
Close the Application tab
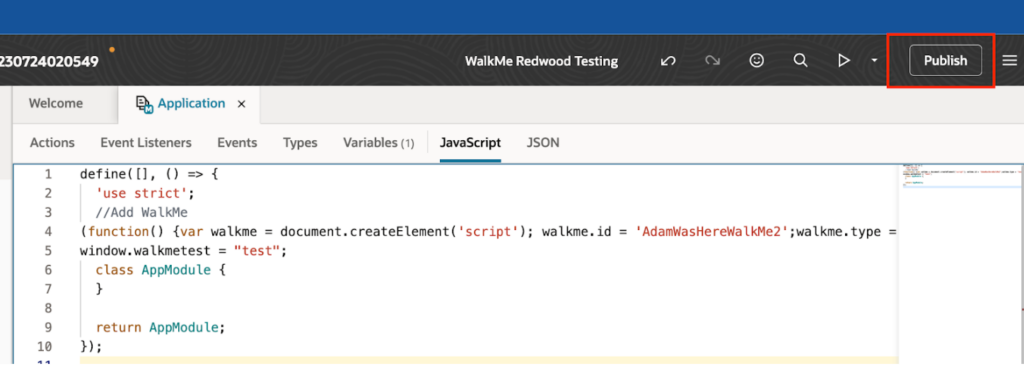(241, 104)
